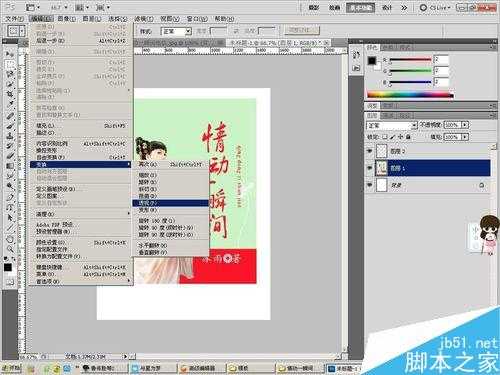The image size is (500, 375).
Task: Open the 图像(I) Image menu
Action: pyautogui.click(x=67, y=19)
